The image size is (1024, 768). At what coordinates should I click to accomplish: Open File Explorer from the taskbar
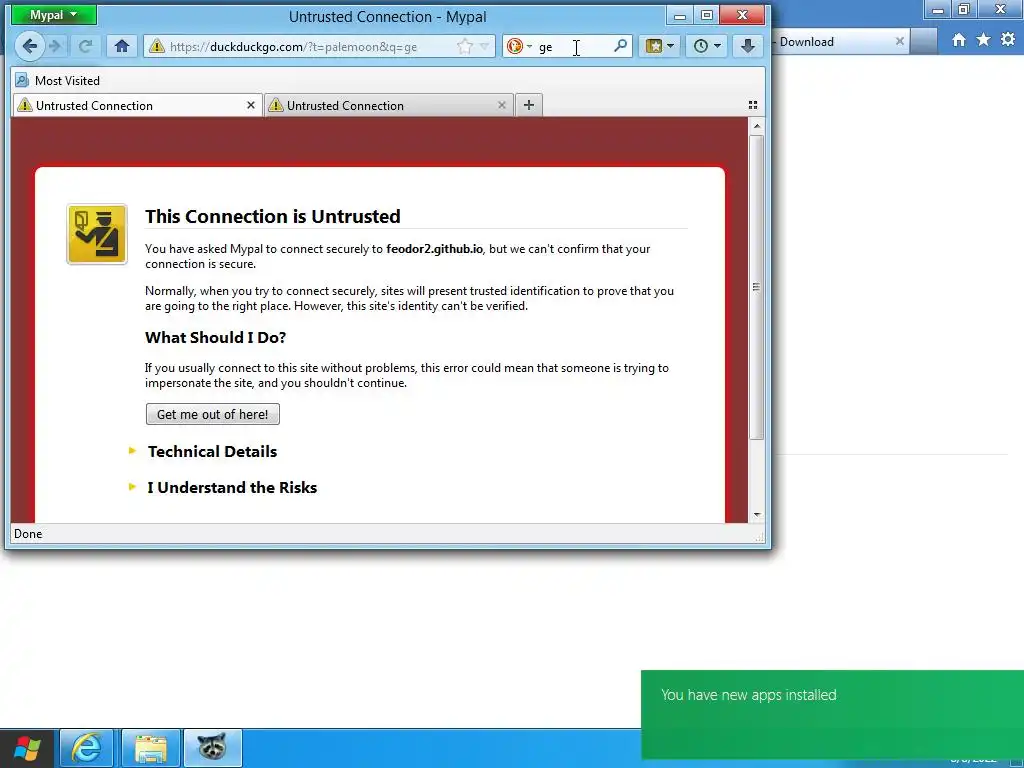[151, 748]
